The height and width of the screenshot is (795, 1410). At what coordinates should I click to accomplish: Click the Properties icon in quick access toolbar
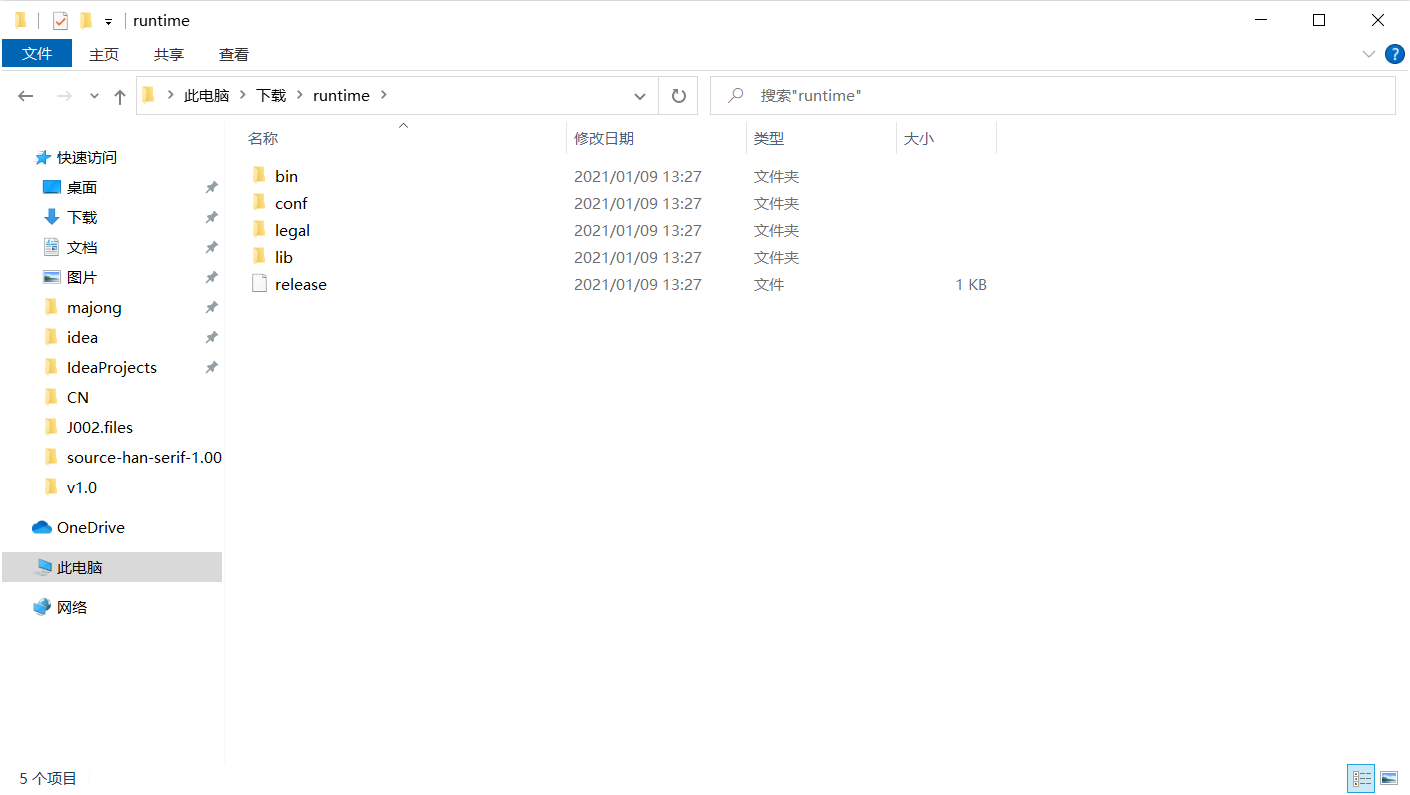pyautogui.click(x=60, y=20)
